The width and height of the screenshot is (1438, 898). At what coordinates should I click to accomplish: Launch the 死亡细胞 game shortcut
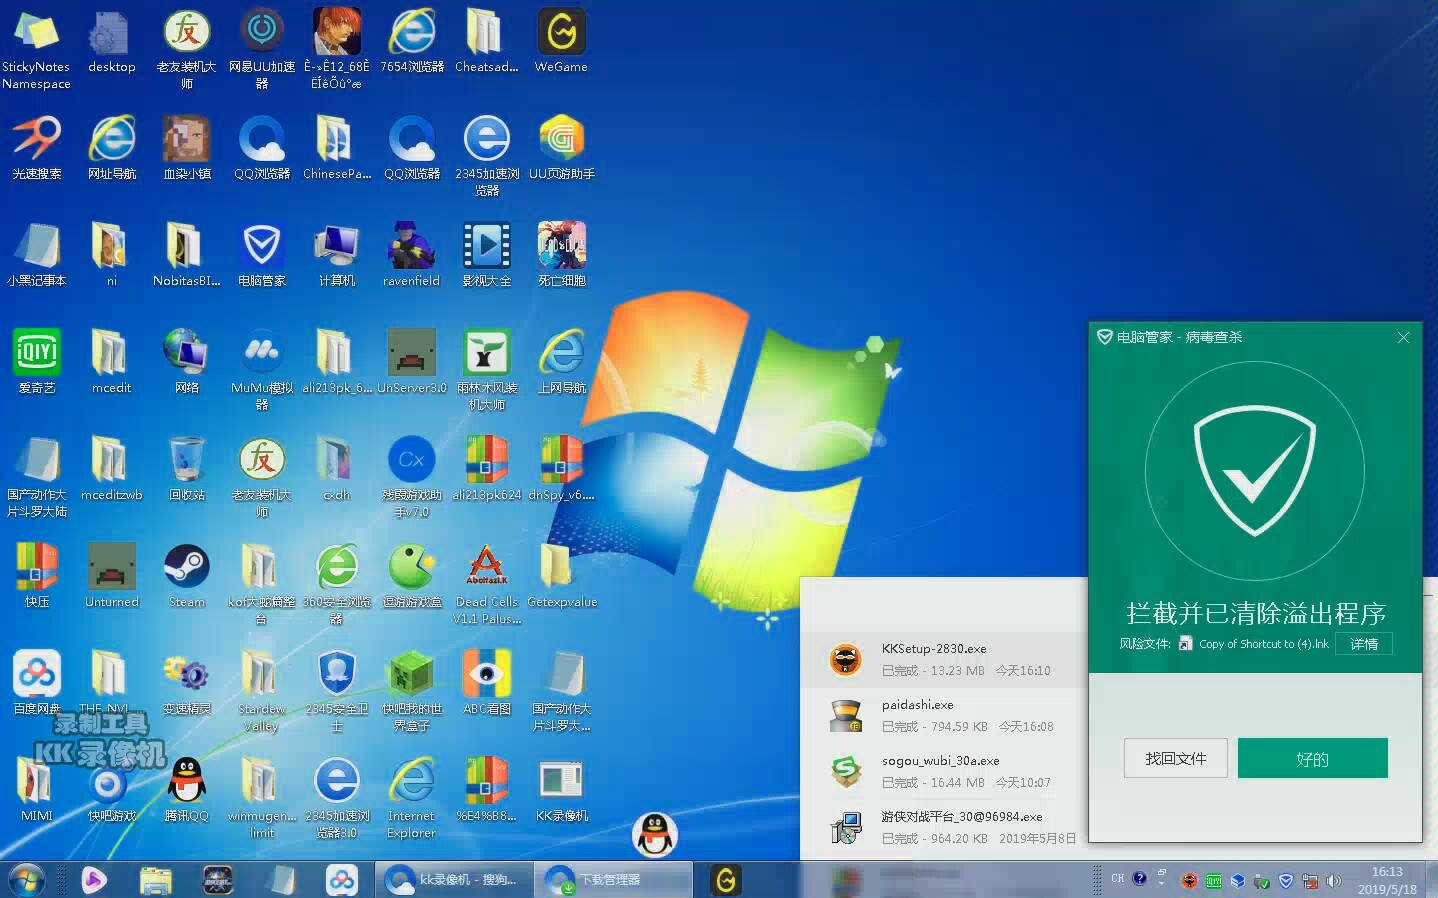561,254
